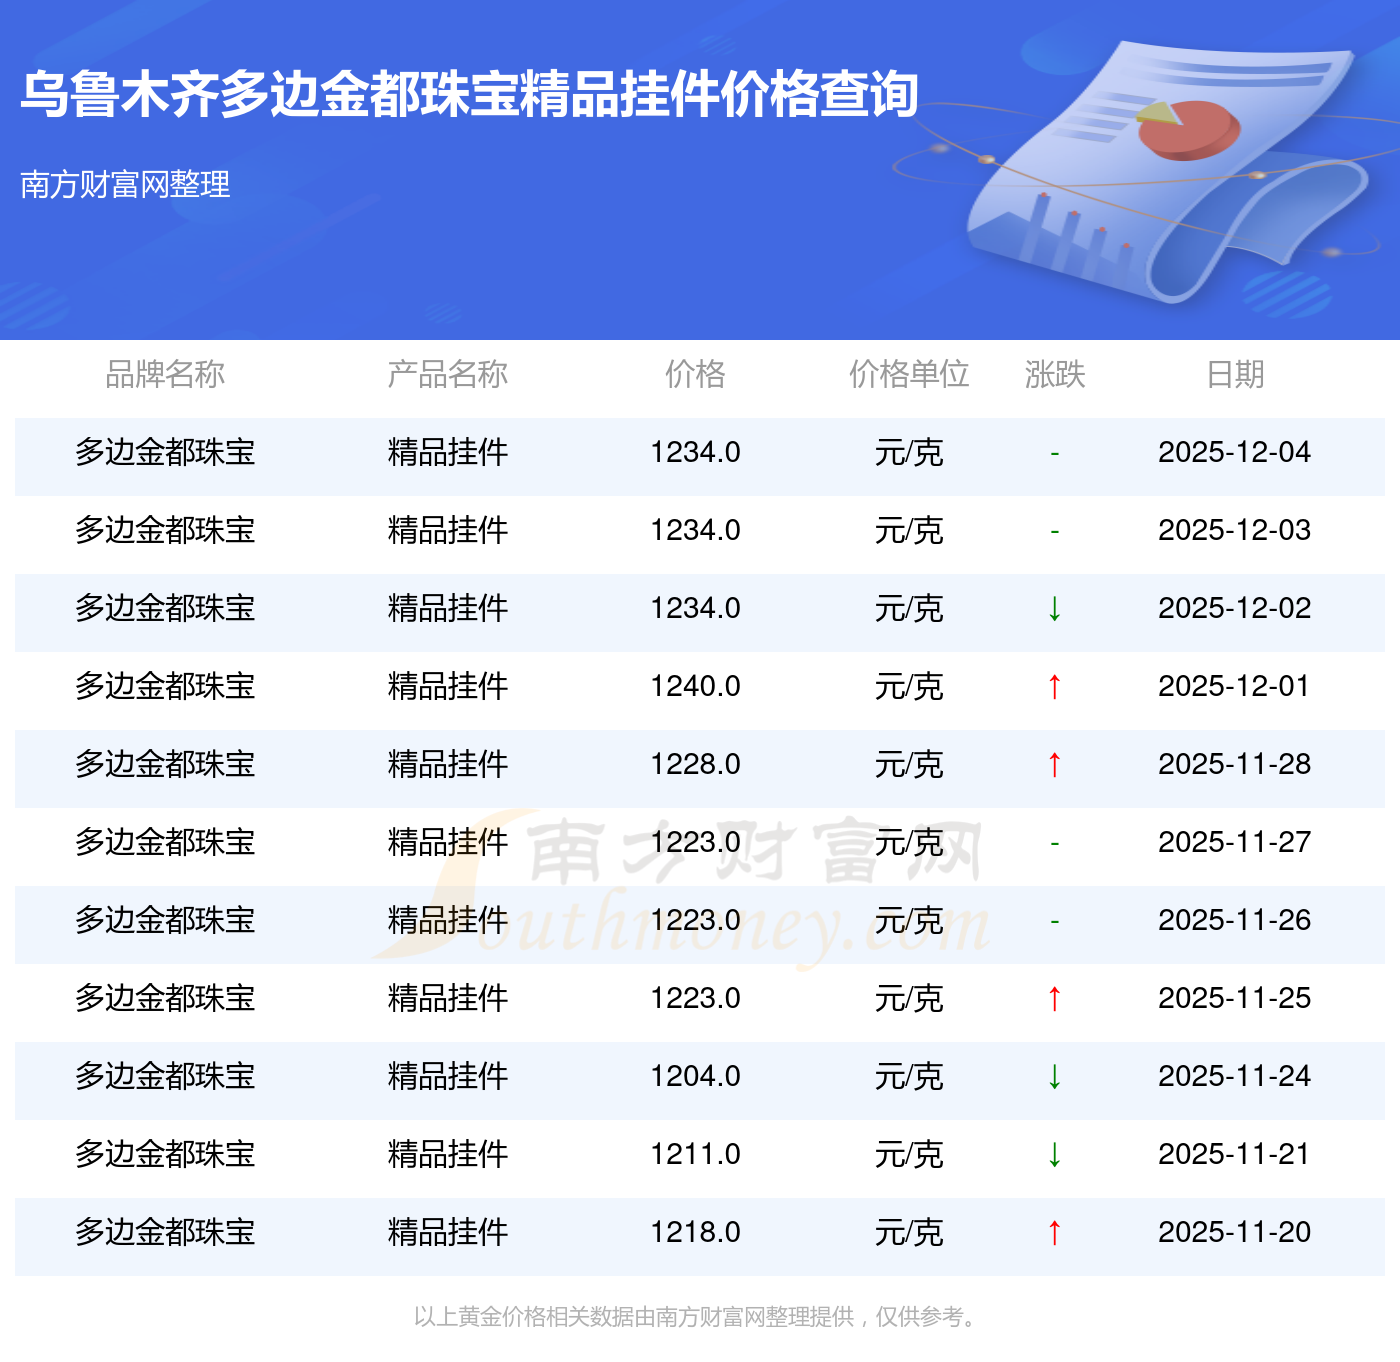Click the dash change marker for 2025-12-04
The width and height of the screenshot is (1400, 1362).
[1054, 454]
